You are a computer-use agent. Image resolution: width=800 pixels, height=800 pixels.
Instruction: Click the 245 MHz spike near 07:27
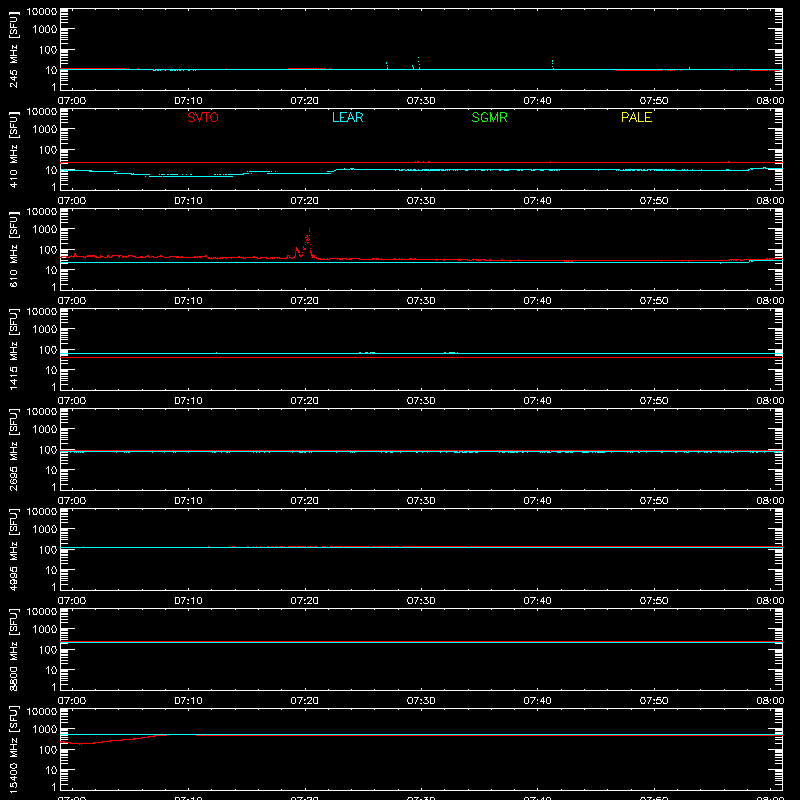pyautogui.click(x=387, y=65)
